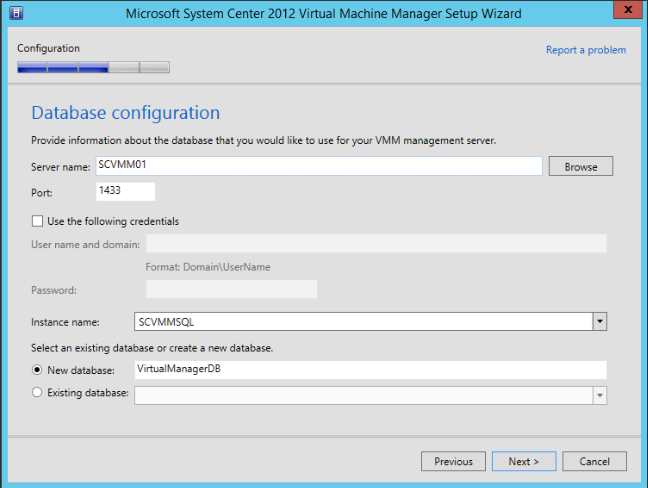Click the VirtualManagerDB database name field
The image size is (648, 488).
point(370,370)
